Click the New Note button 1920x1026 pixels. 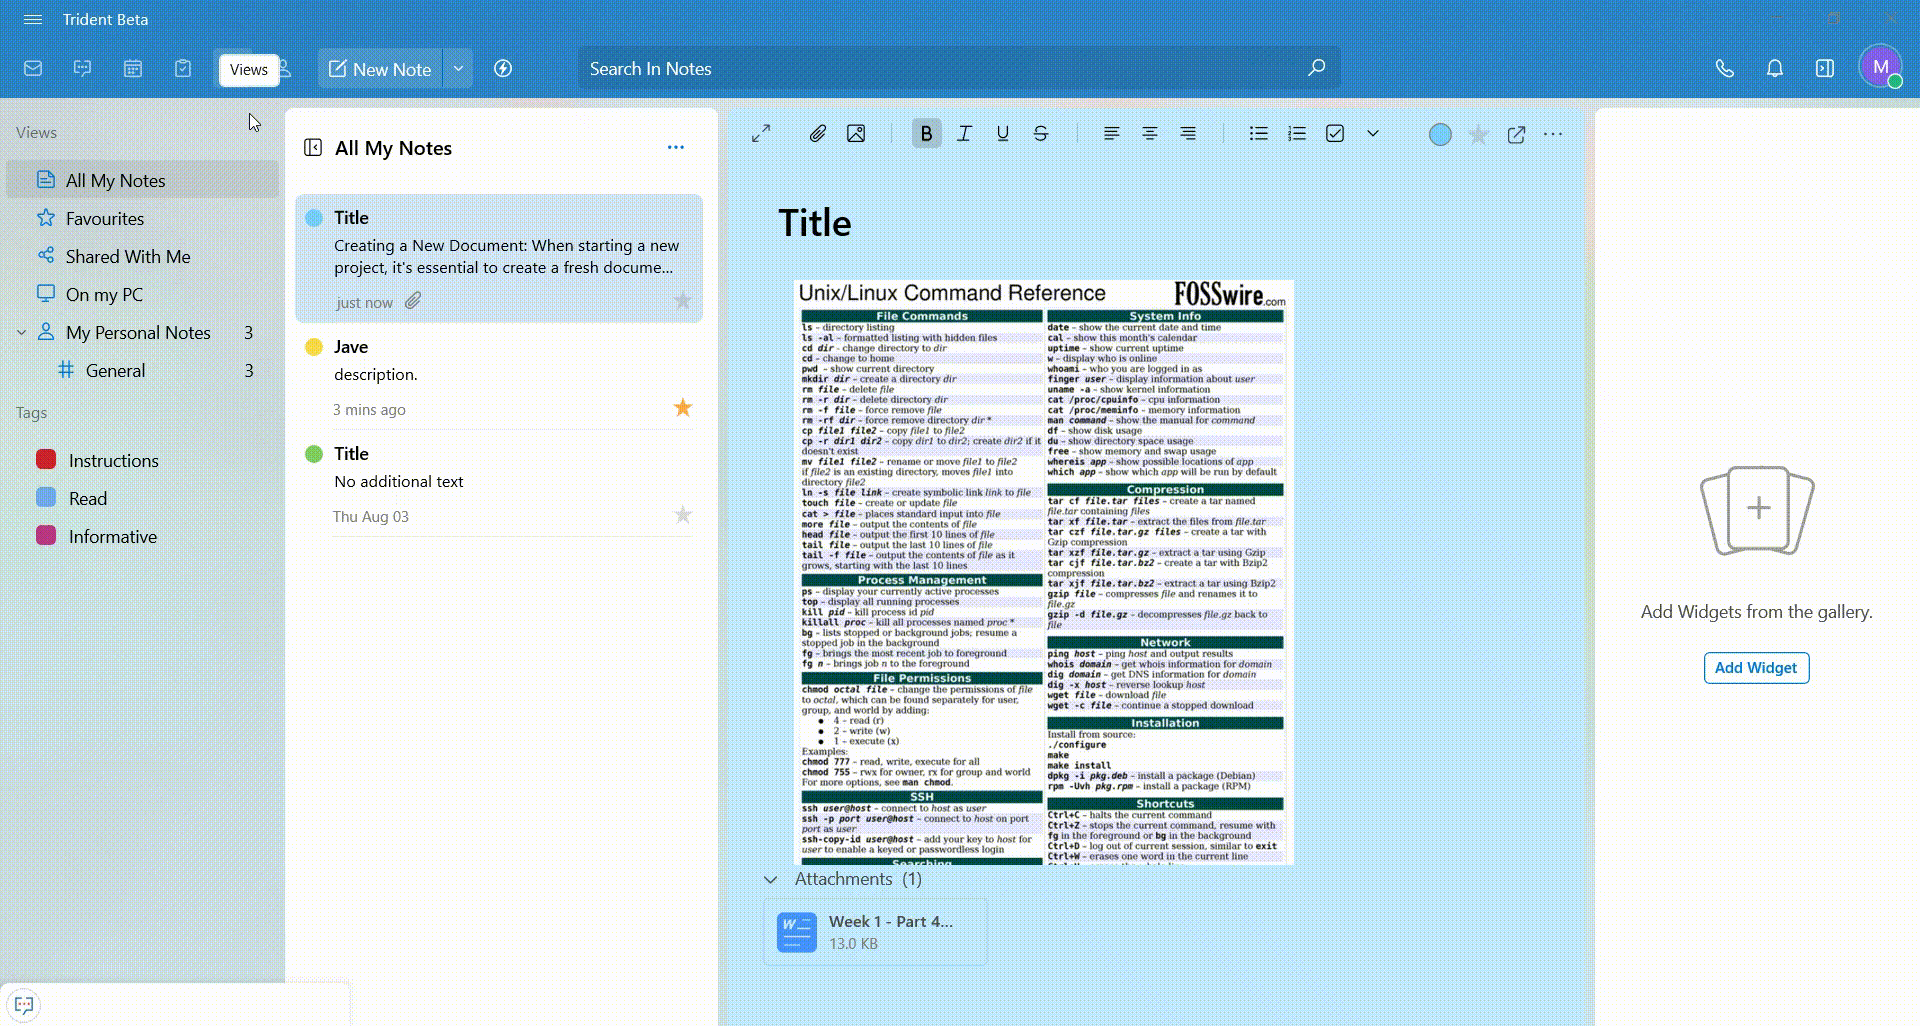380,69
